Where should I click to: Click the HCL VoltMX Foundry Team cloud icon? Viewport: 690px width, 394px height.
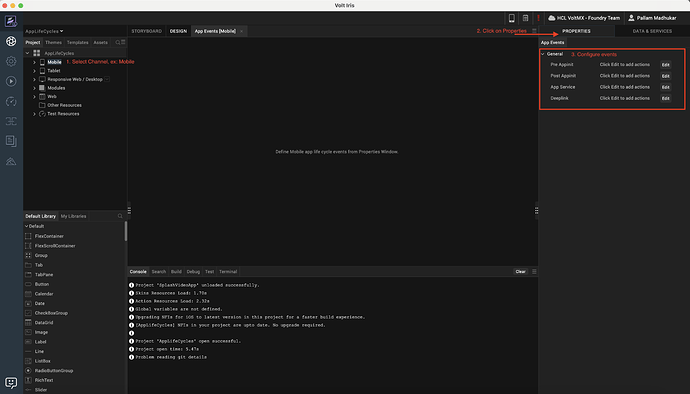tap(551, 18)
